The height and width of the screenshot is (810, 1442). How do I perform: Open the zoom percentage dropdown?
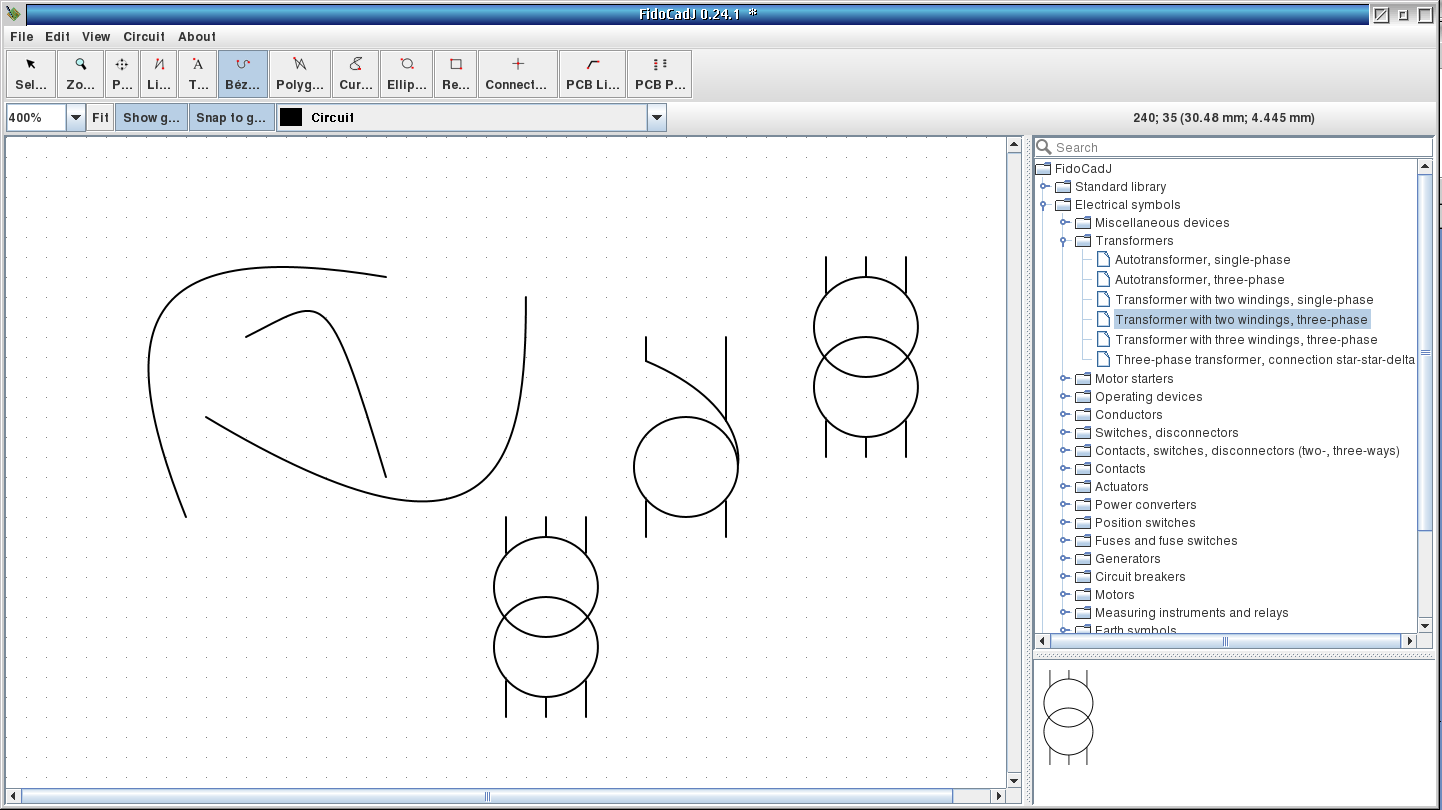76,118
